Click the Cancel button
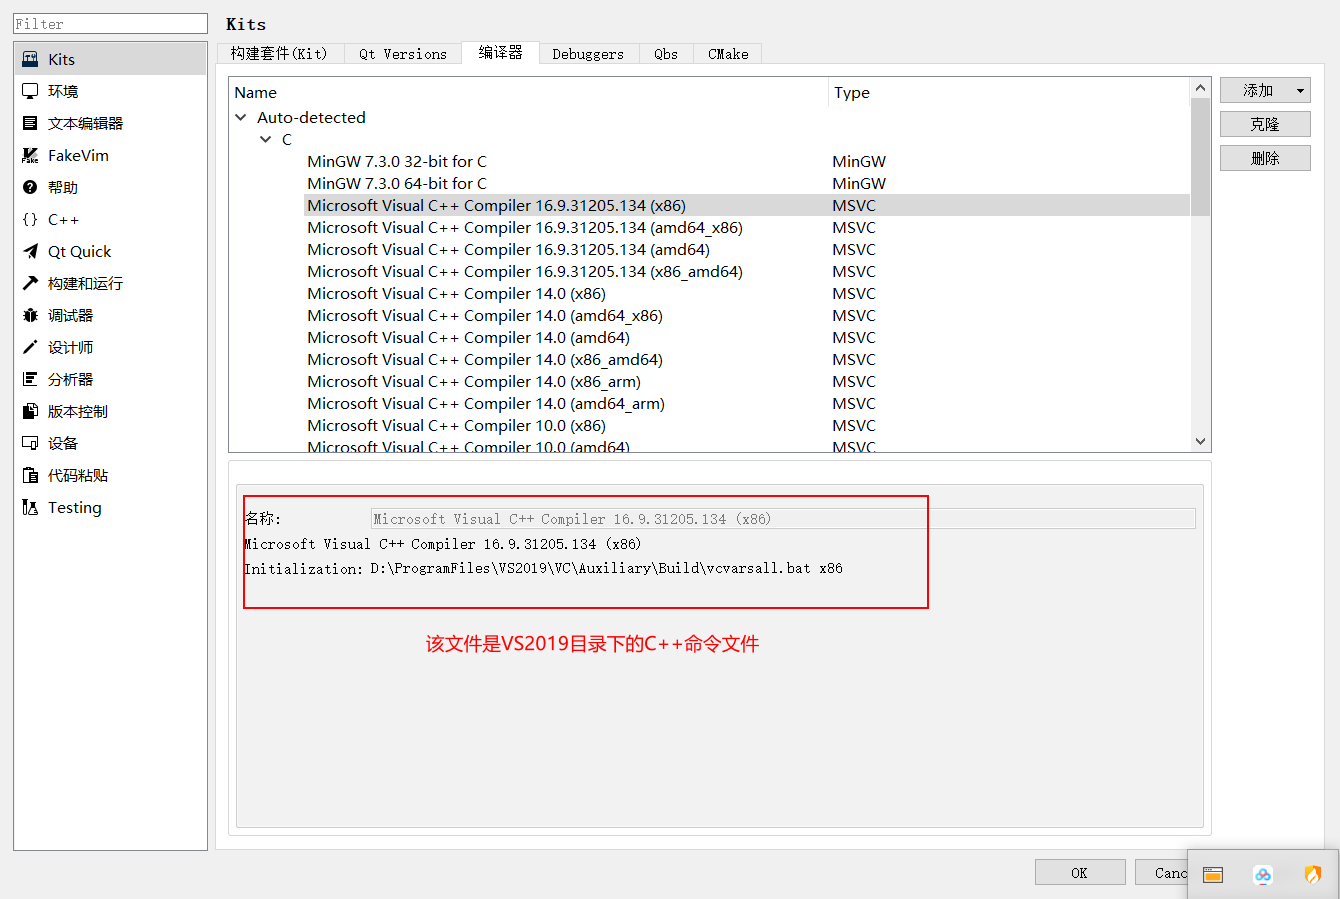 (x=1162, y=872)
